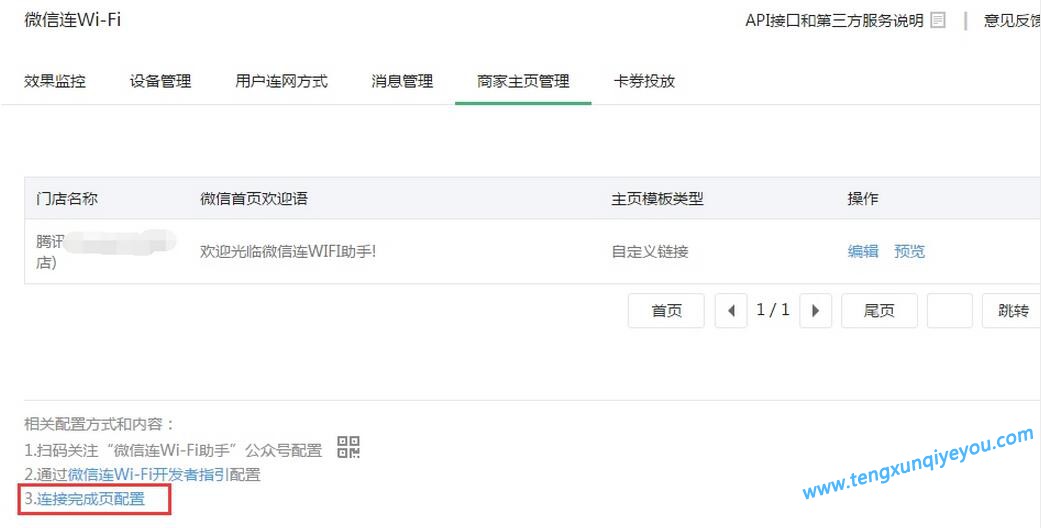Open the API接口和第三方服务说明 document icon
The image size is (1041, 528).
tap(937, 21)
